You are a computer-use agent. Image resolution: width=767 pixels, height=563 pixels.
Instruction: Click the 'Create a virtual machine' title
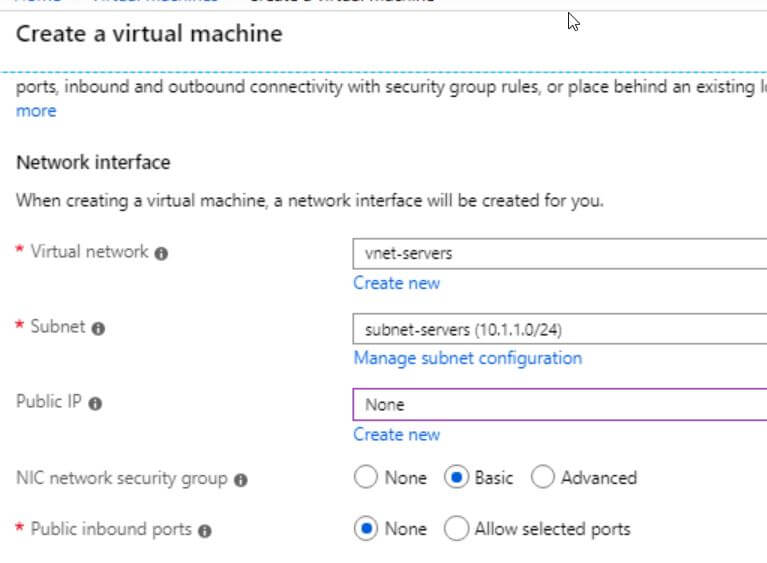pyautogui.click(x=149, y=34)
